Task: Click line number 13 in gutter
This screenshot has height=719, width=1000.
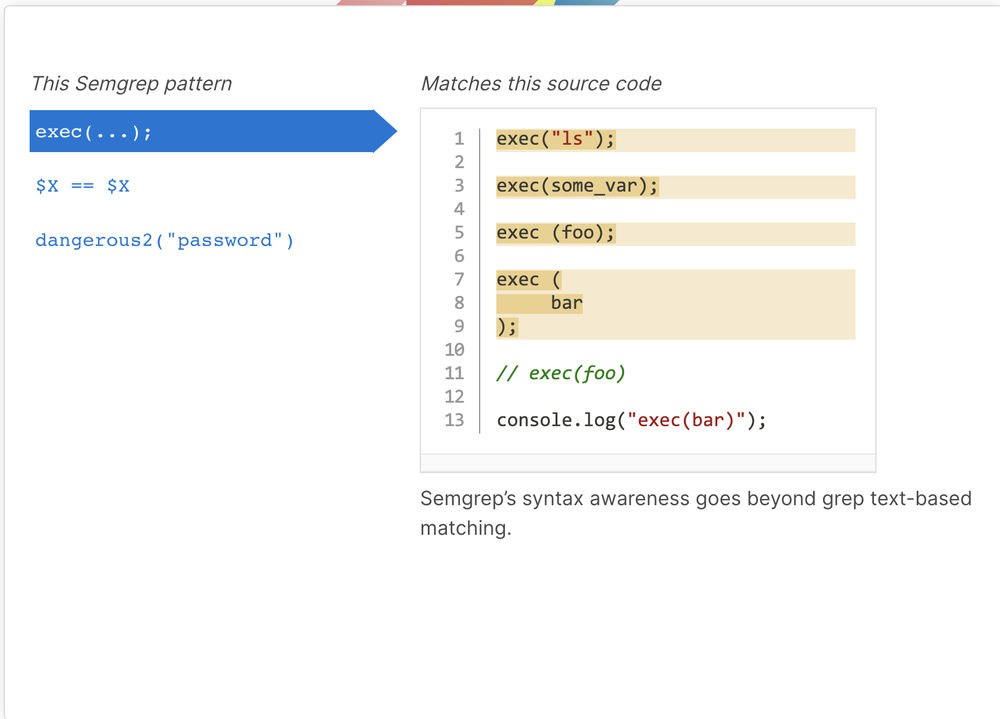Action: tap(454, 420)
